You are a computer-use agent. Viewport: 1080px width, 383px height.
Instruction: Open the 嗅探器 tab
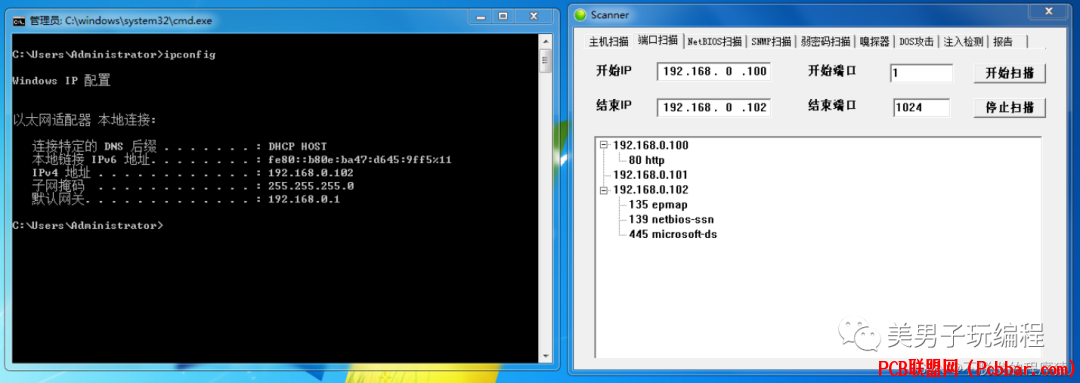(x=875, y=42)
